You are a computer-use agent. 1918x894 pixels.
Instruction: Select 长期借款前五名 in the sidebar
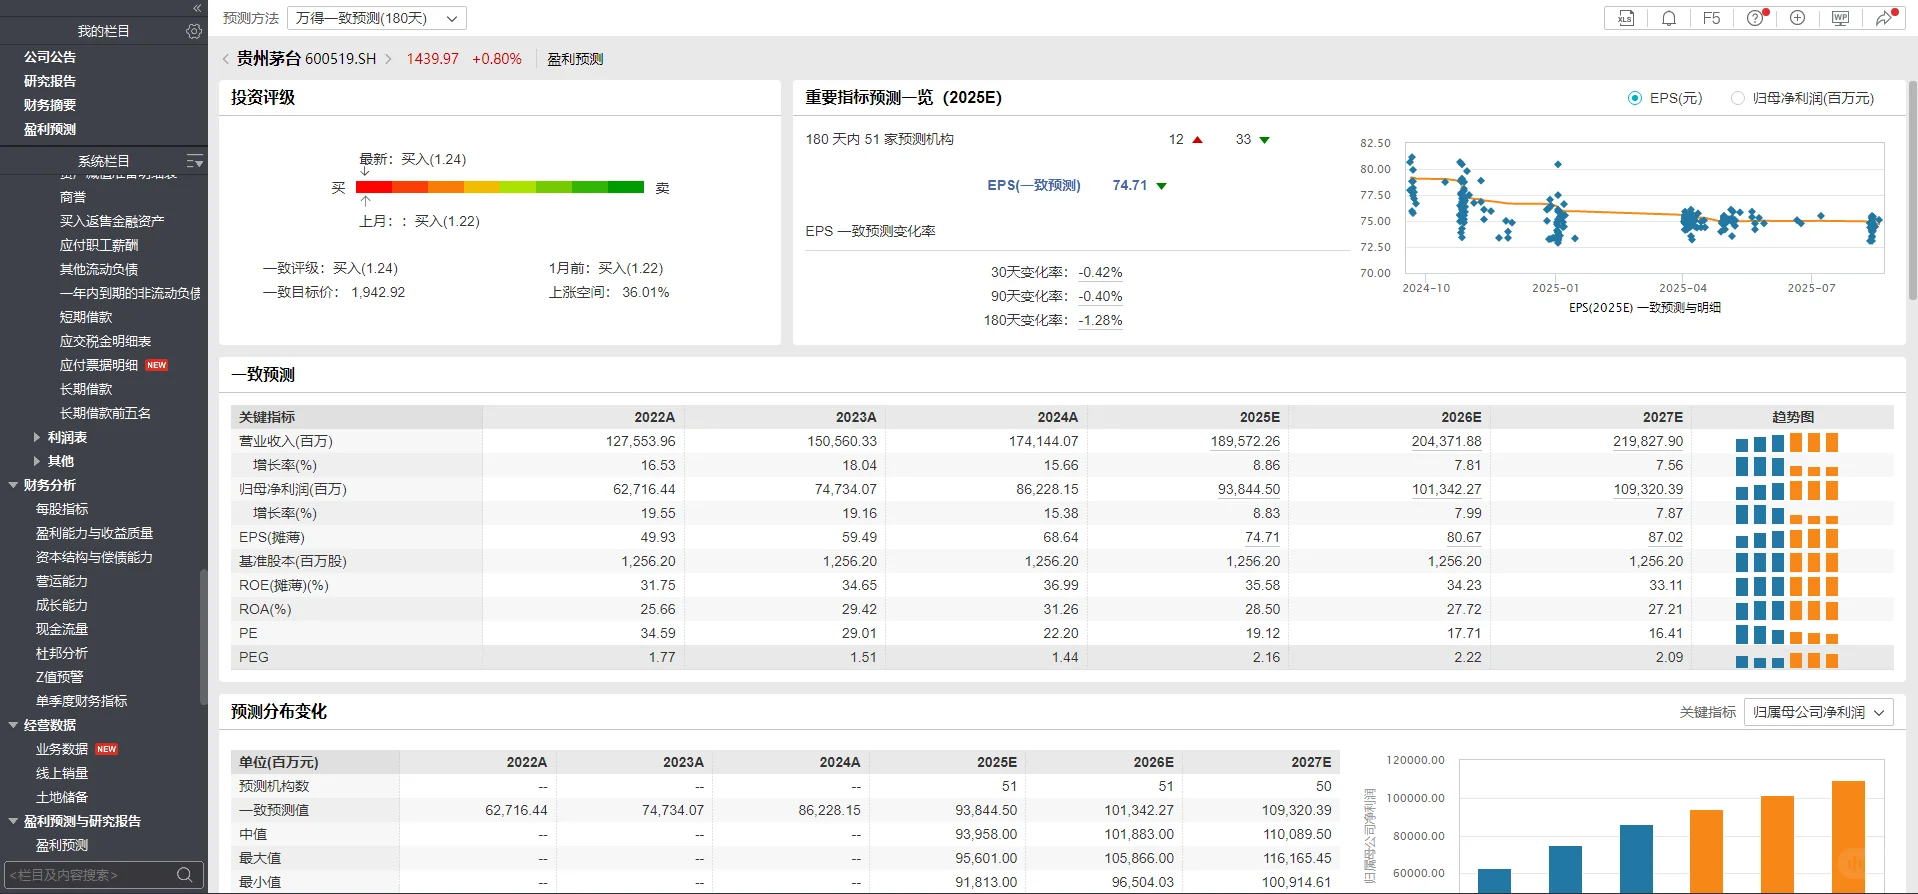point(105,413)
